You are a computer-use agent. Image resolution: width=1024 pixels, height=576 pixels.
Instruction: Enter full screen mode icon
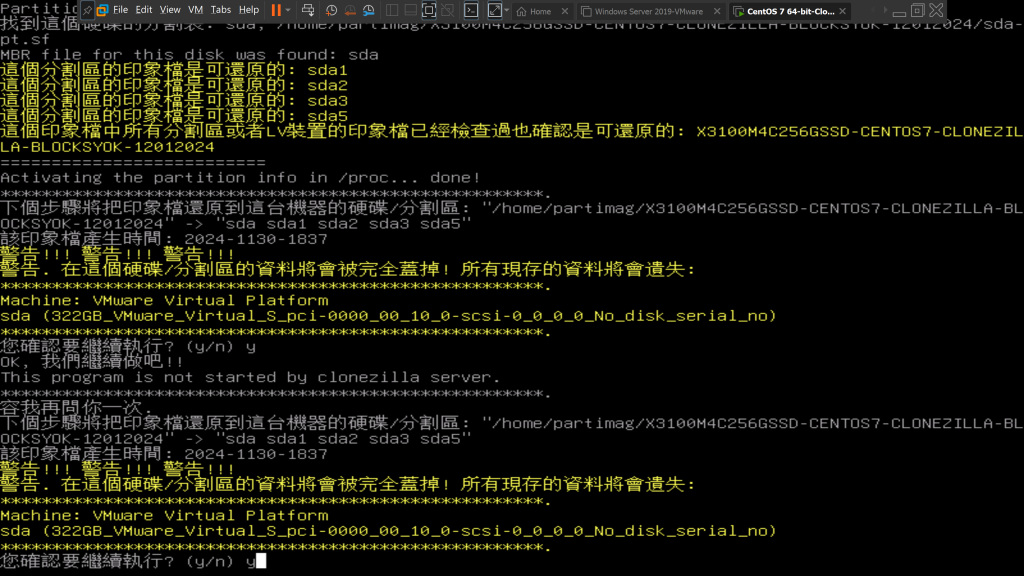point(429,10)
